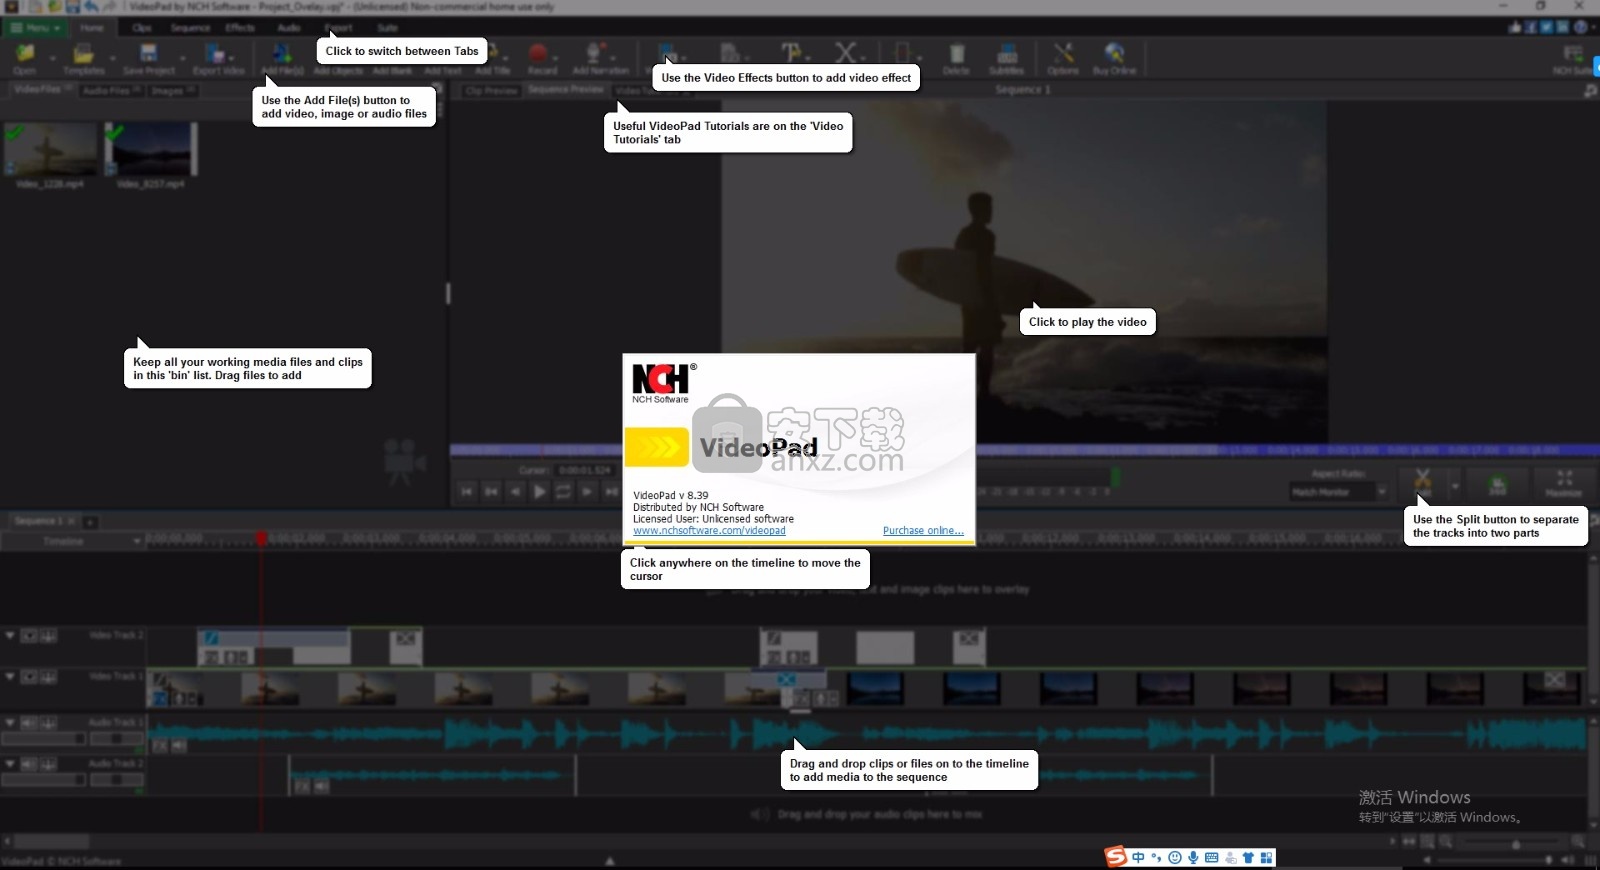Open the Templates toolbar icon
The image size is (1600, 870).
coord(83,53)
